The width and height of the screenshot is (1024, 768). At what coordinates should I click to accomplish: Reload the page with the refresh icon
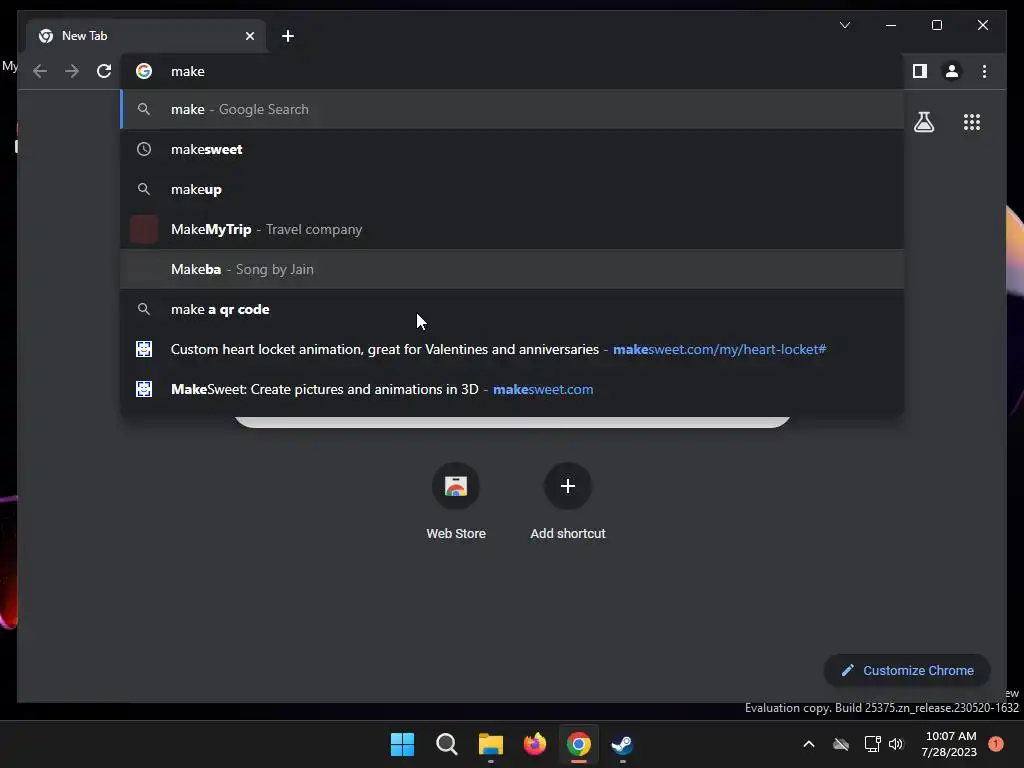tap(104, 71)
